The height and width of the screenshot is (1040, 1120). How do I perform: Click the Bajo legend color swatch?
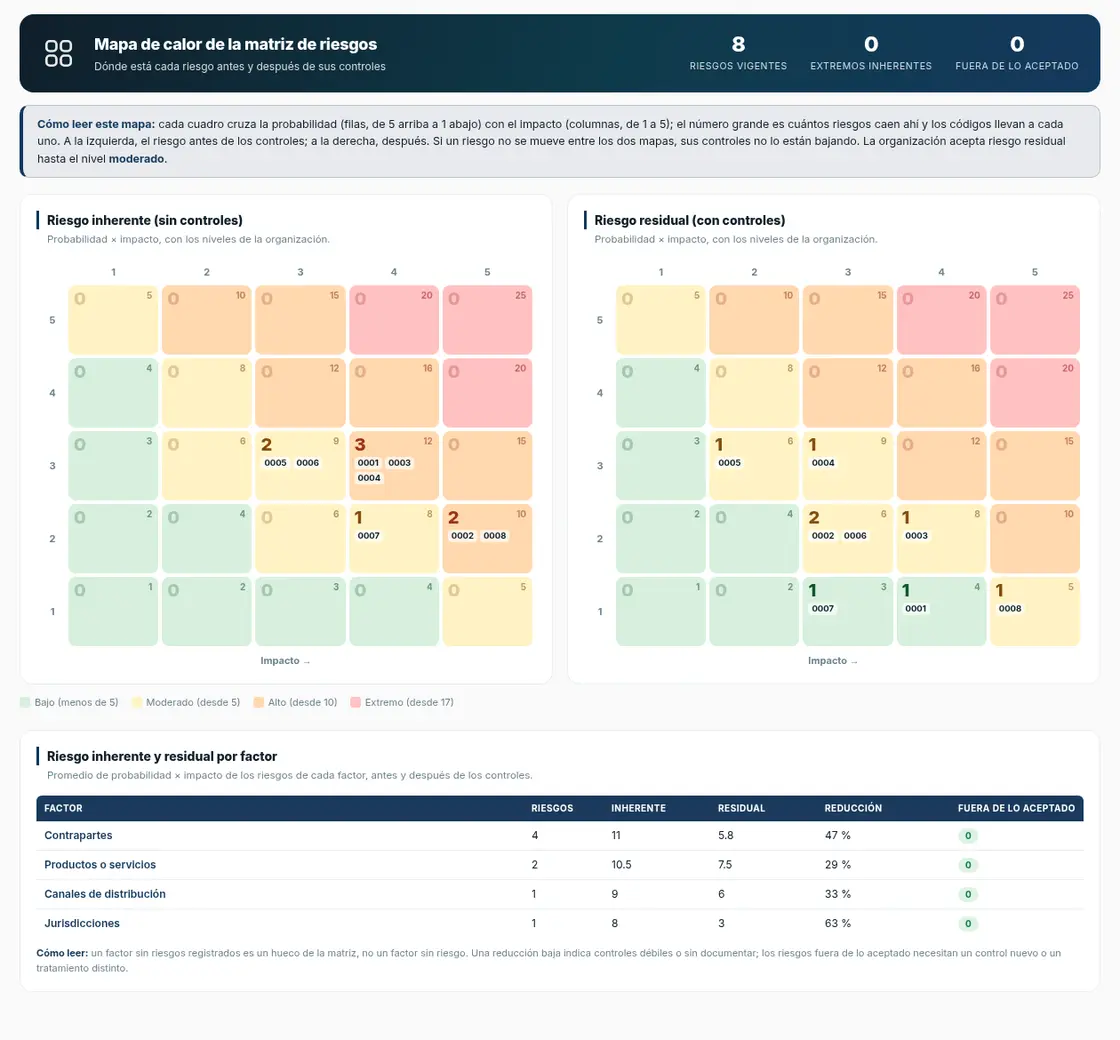[x=25, y=702]
